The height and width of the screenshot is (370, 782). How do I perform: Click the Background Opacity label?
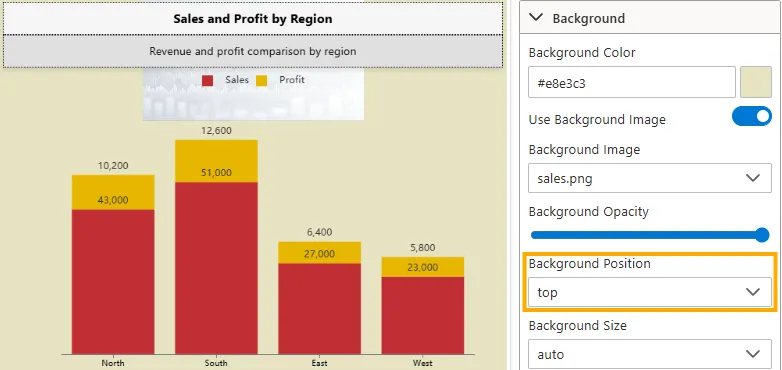click(588, 211)
